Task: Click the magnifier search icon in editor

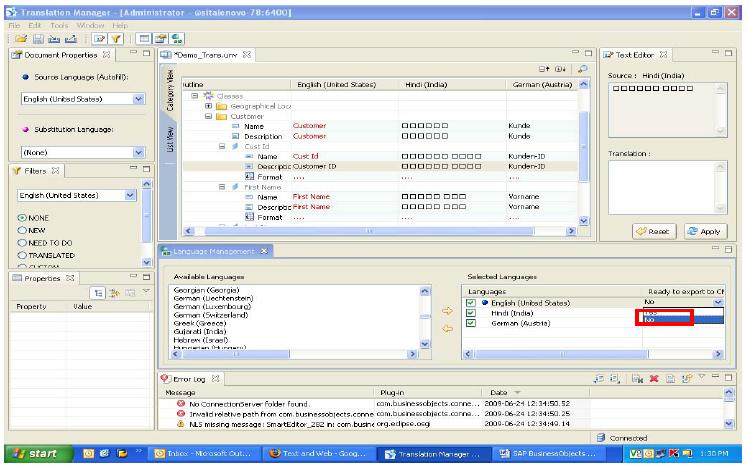Action: (582, 69)
